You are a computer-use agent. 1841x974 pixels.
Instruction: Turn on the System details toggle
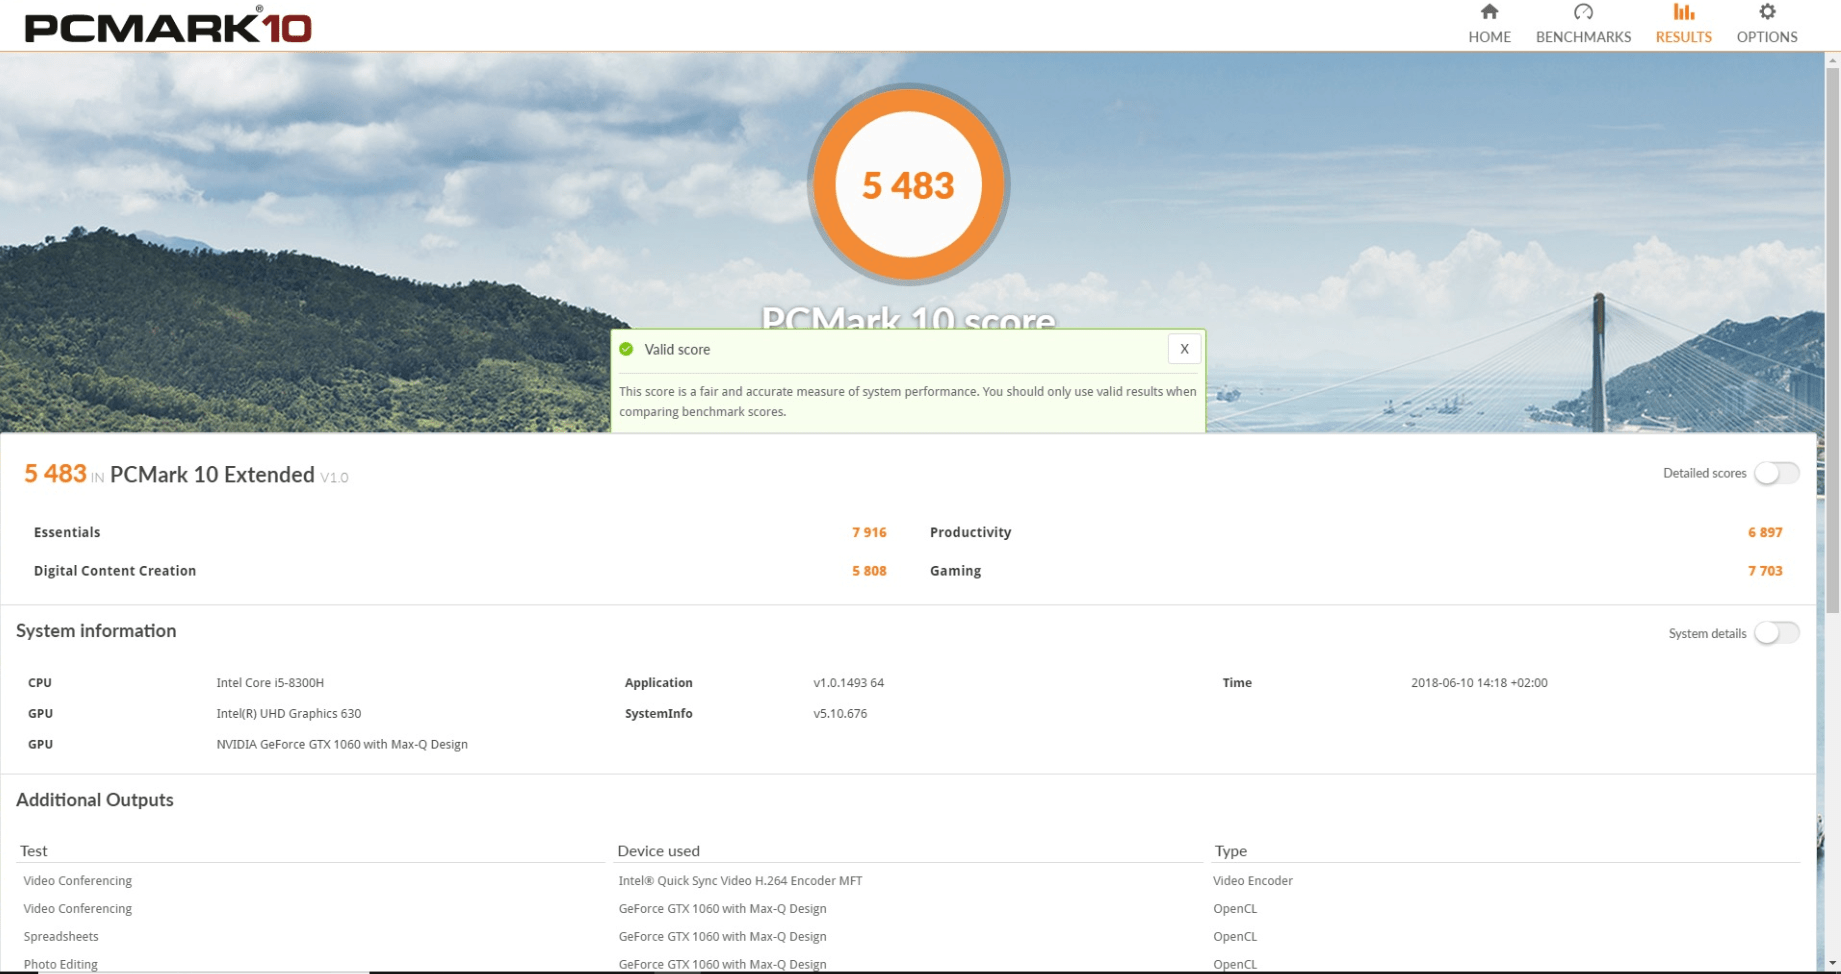pos(1776,633)
